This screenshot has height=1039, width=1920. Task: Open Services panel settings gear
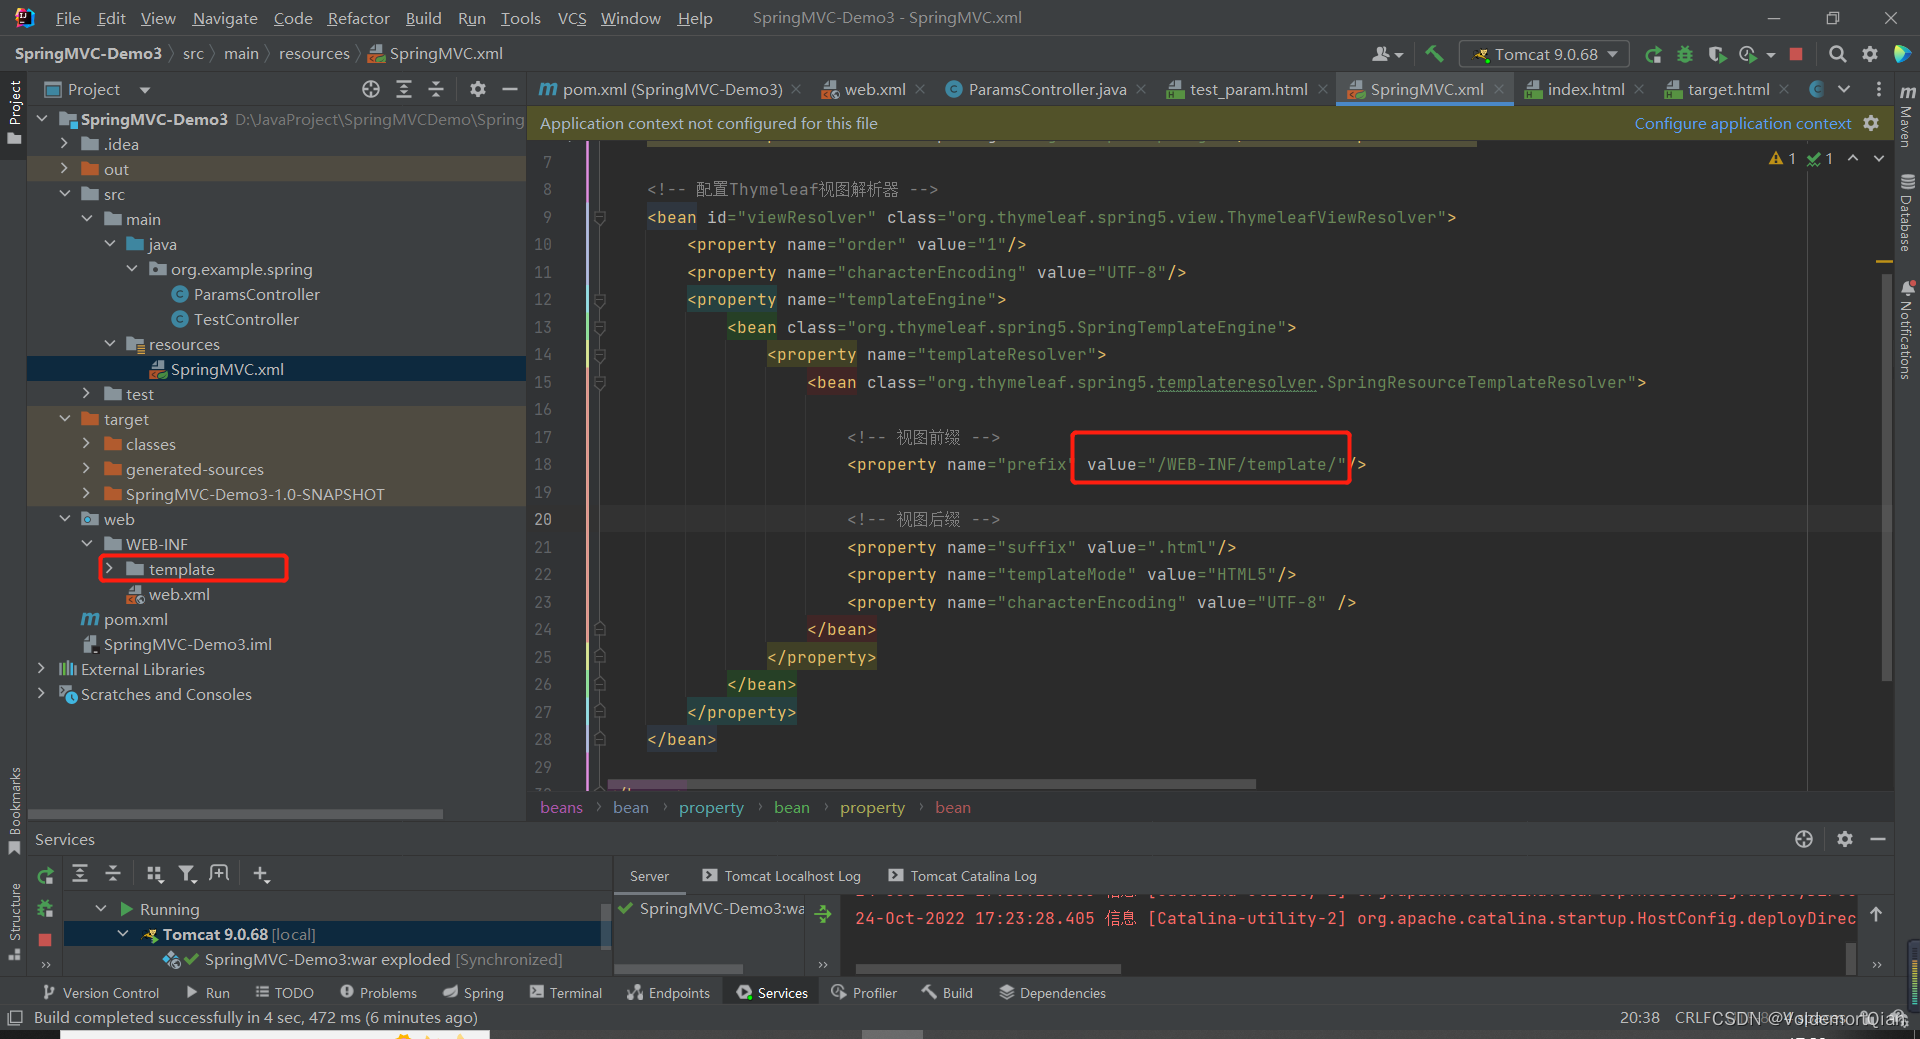(x=1845, y=839)
